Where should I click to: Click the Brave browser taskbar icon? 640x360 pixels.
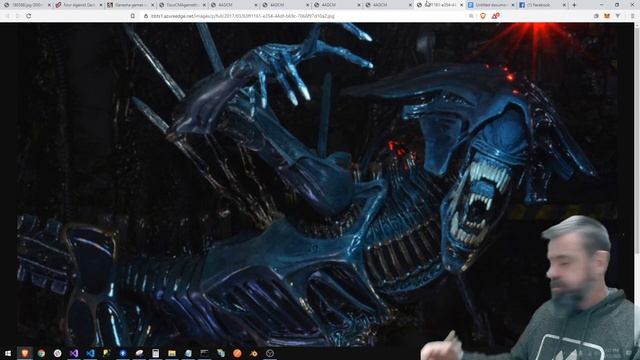(24, 353)
